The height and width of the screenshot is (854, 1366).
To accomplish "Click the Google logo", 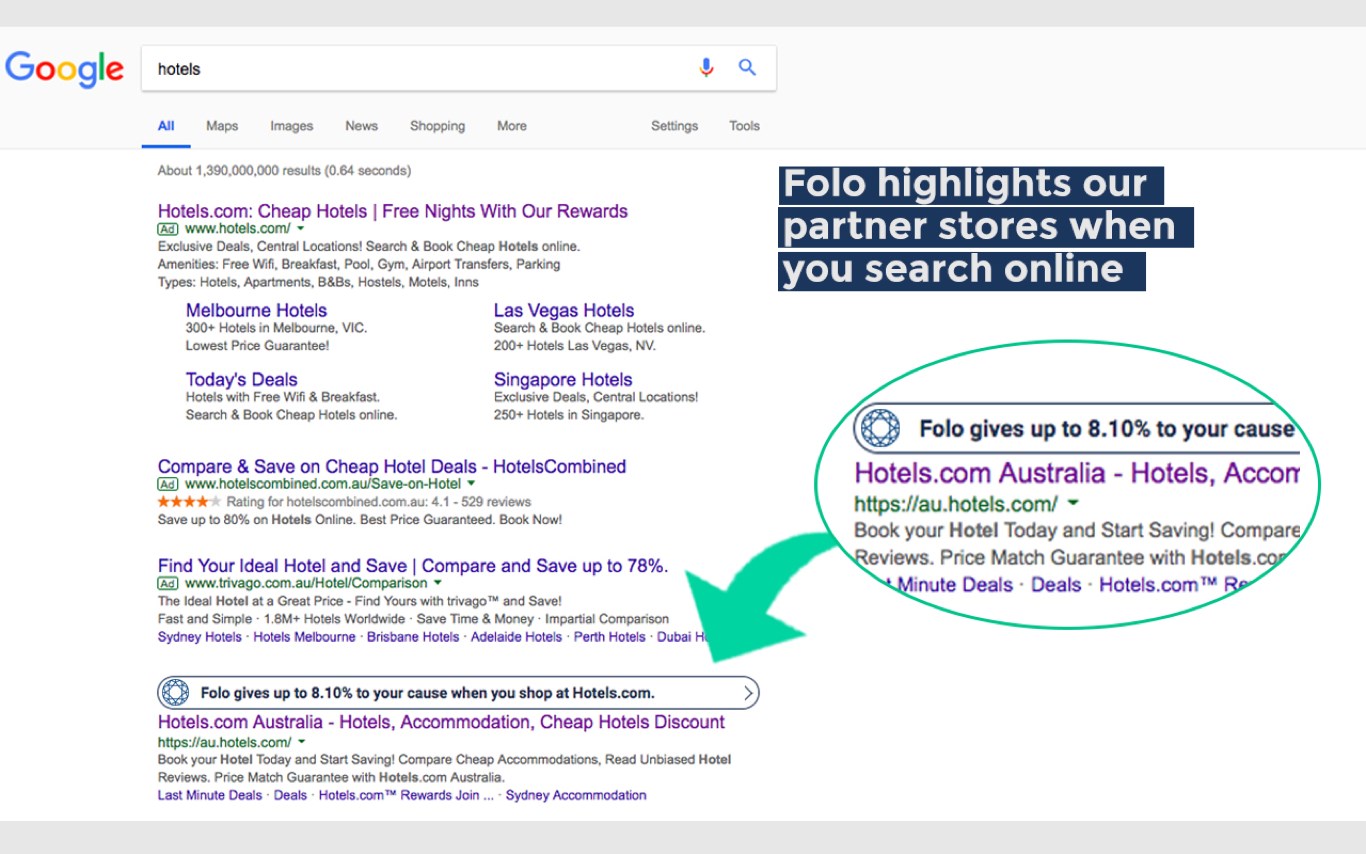I will (x=64, y=69).
